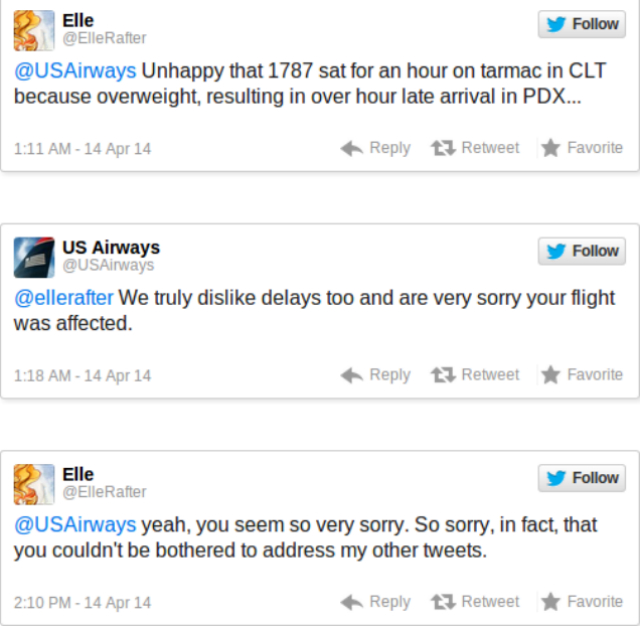This screenshot has height=626, width=640.
Task: Open the @USAirways mention in the first tweet
Action: tap(74, 71)
